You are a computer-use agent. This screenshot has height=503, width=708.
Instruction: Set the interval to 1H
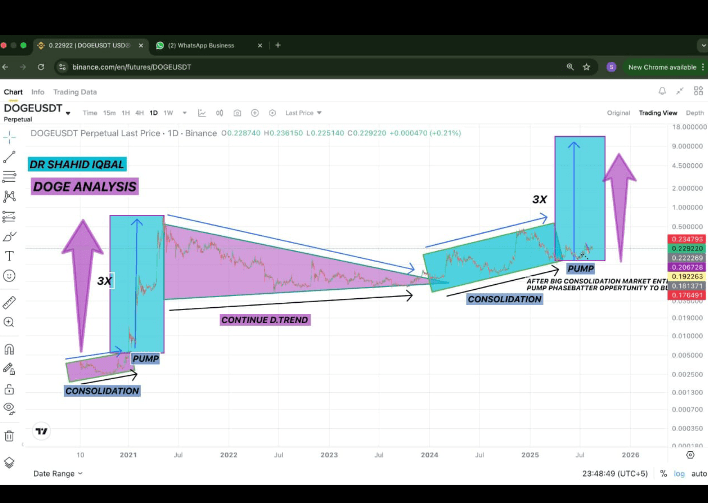point(126,113)
